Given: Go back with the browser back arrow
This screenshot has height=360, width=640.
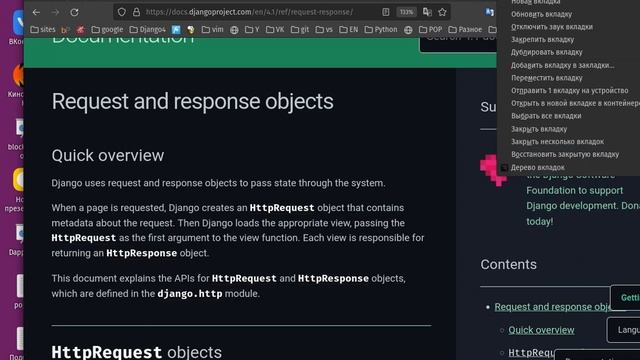Looking at the screenshot, I should [36, 12].
